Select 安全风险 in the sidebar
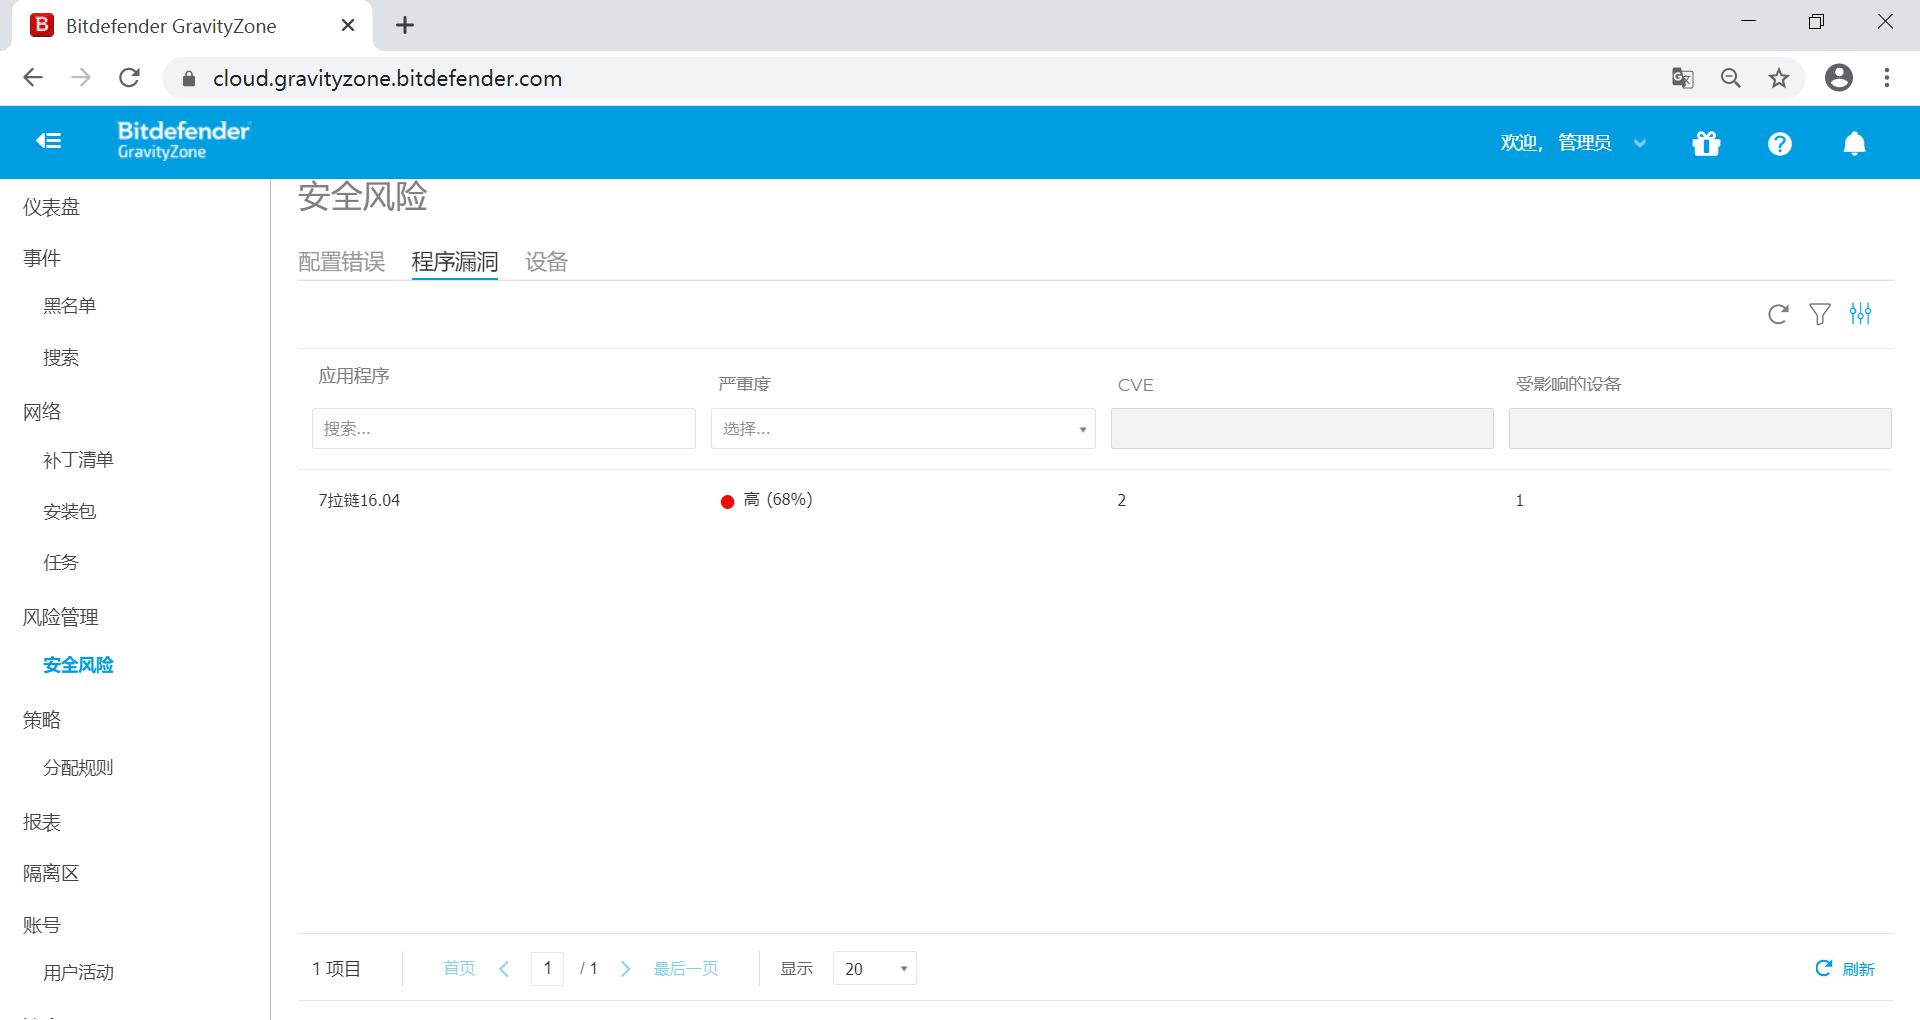This screenshot has width=1920, height=1020. point(78,665)
